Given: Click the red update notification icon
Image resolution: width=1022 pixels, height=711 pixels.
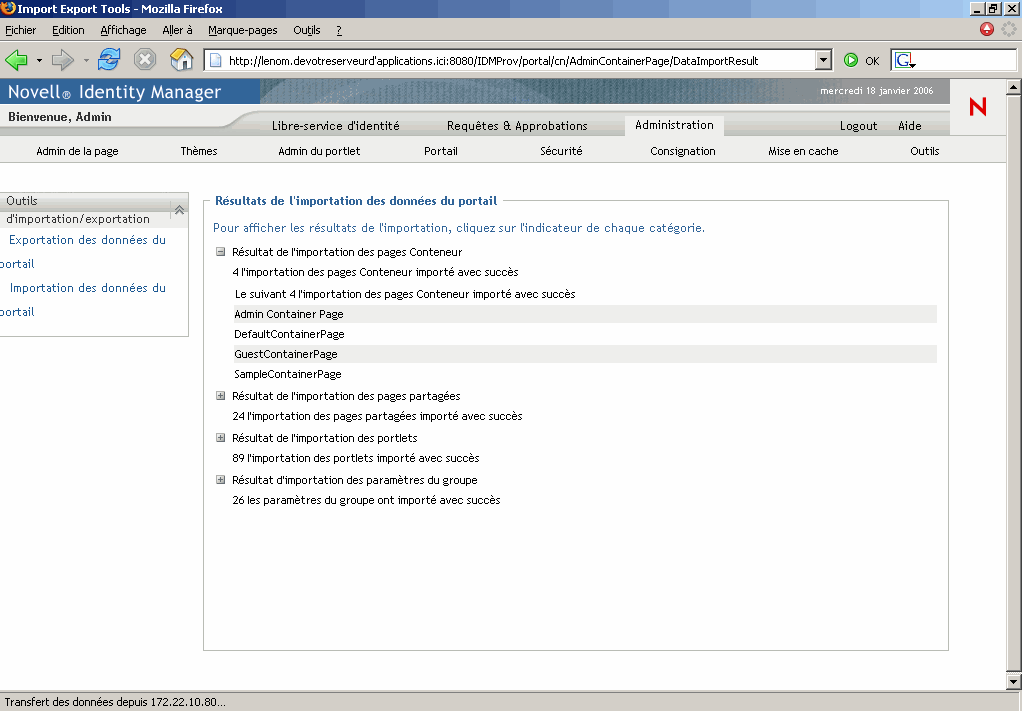Looking at the screenshot, I should 987,29.
